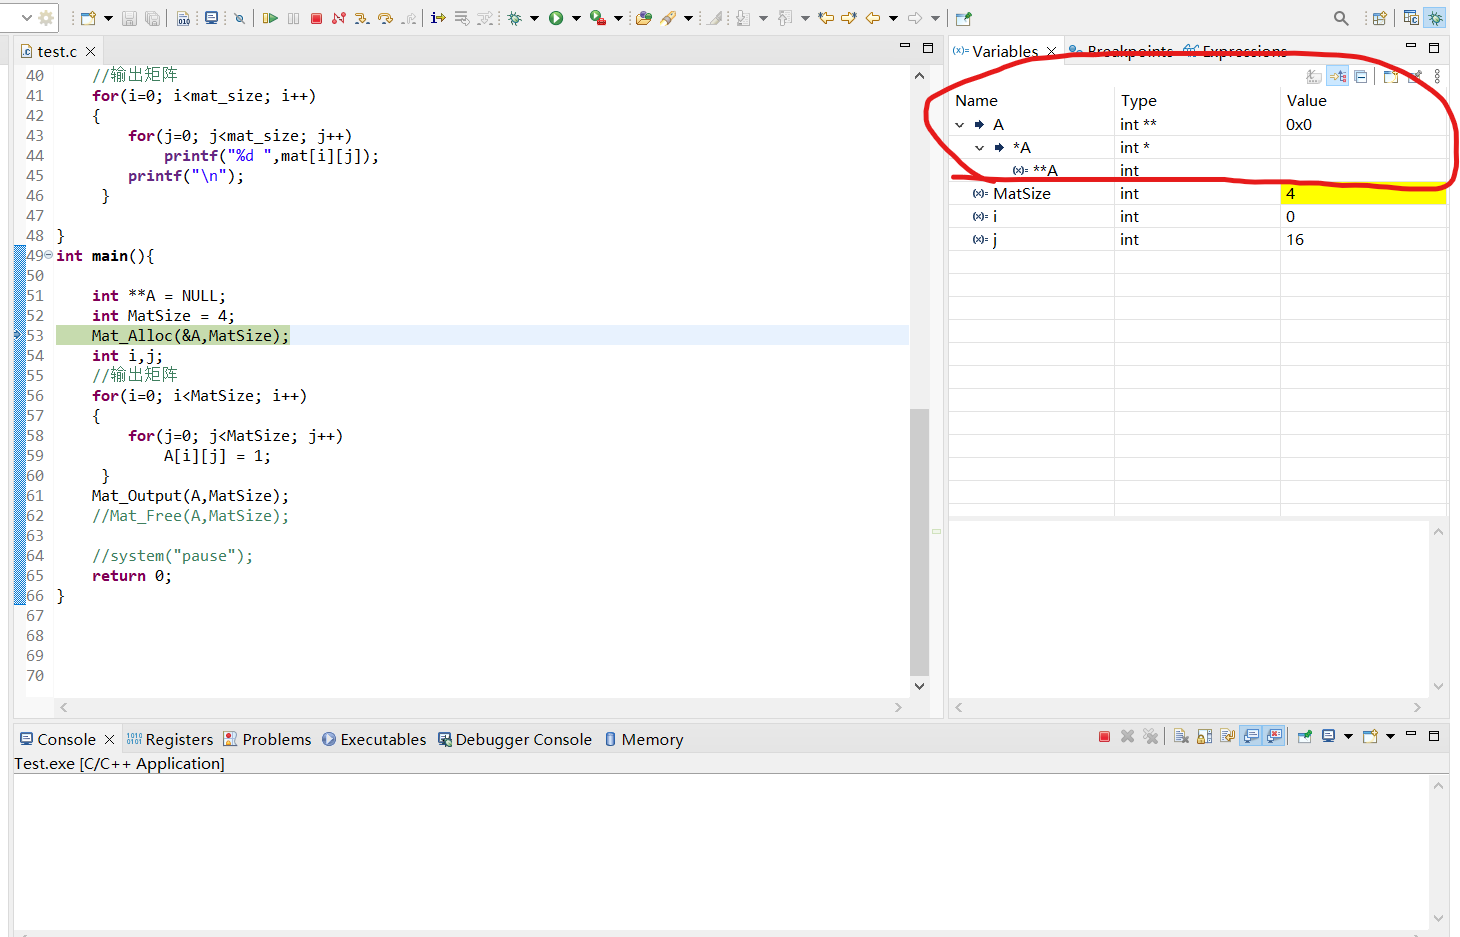Open the Problems tab
Screen dimensions: 1460x937
tap(267, 739)
